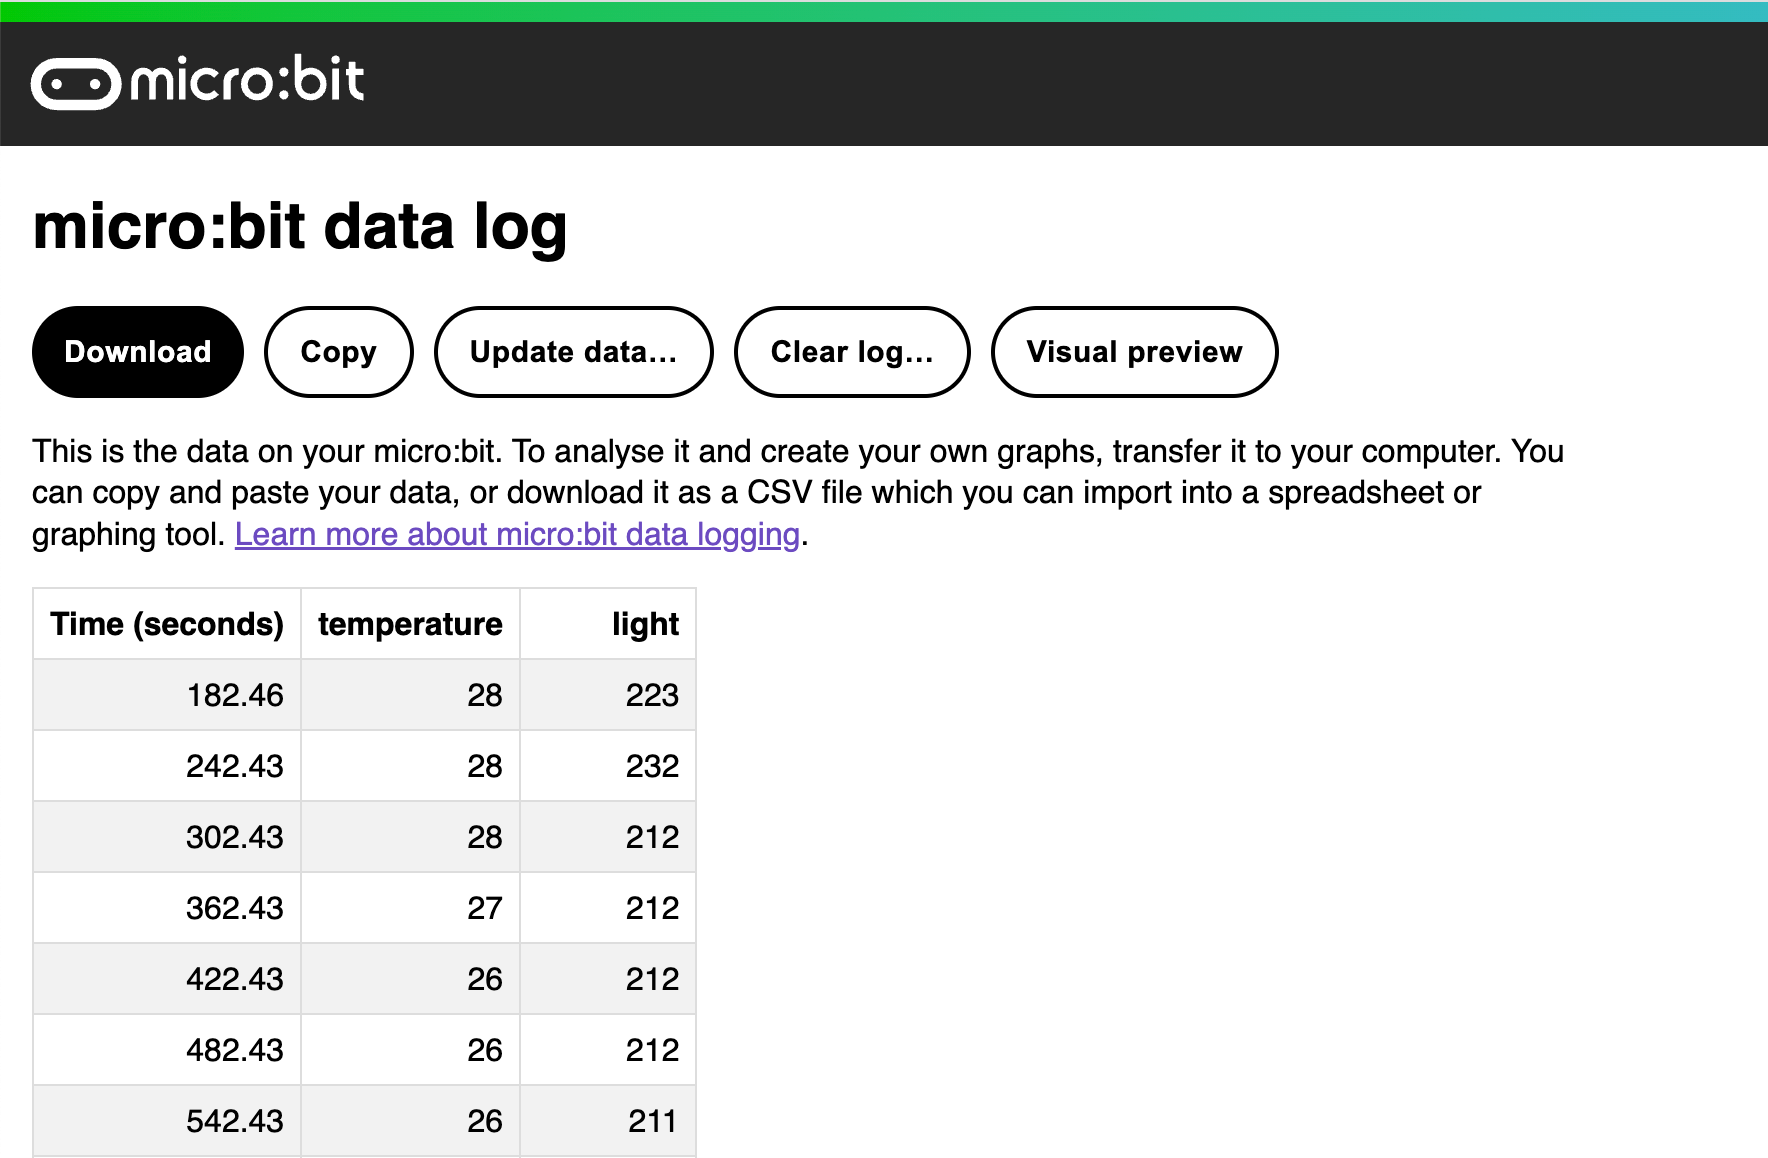Open Learn more about data logging link
The width and height of the screenshot is (1768, 1158).
[x=517, y=534]
